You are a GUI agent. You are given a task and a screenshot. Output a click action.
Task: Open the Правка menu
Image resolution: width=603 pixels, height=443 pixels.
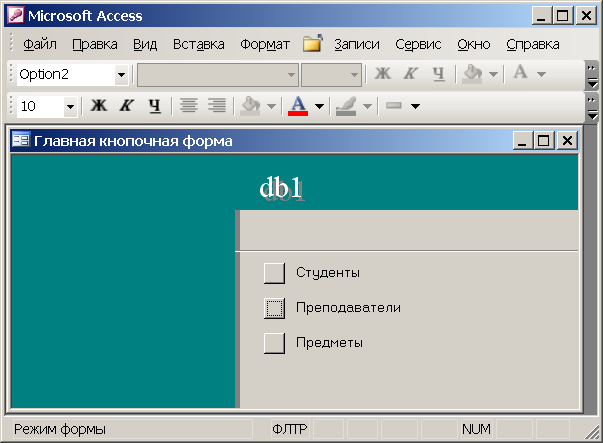(x=95, y=44)
